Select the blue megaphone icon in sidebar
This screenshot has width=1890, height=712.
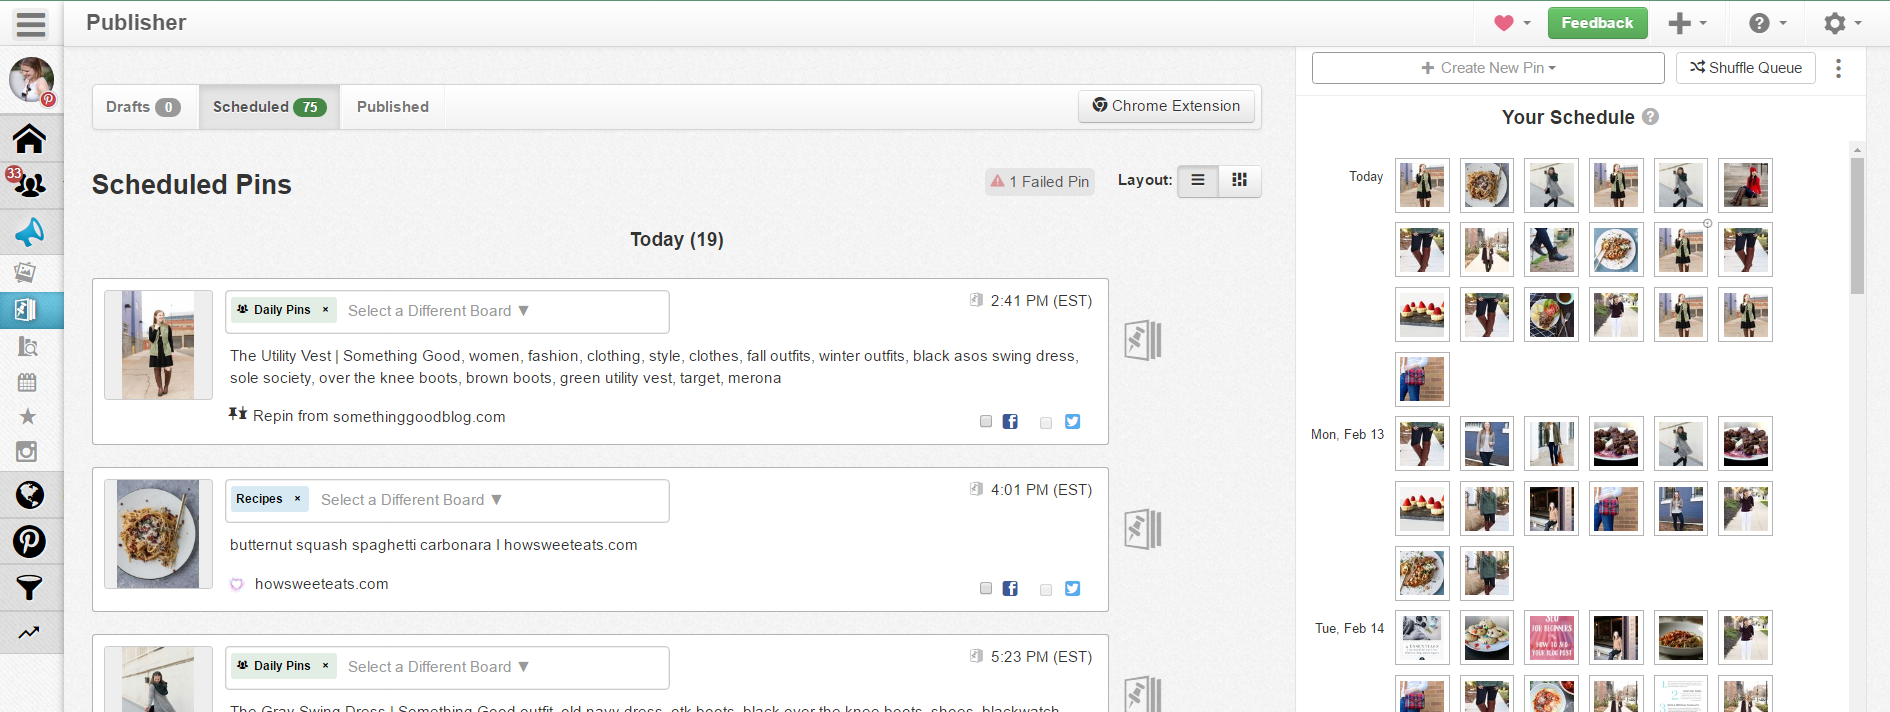coord(30,232)
